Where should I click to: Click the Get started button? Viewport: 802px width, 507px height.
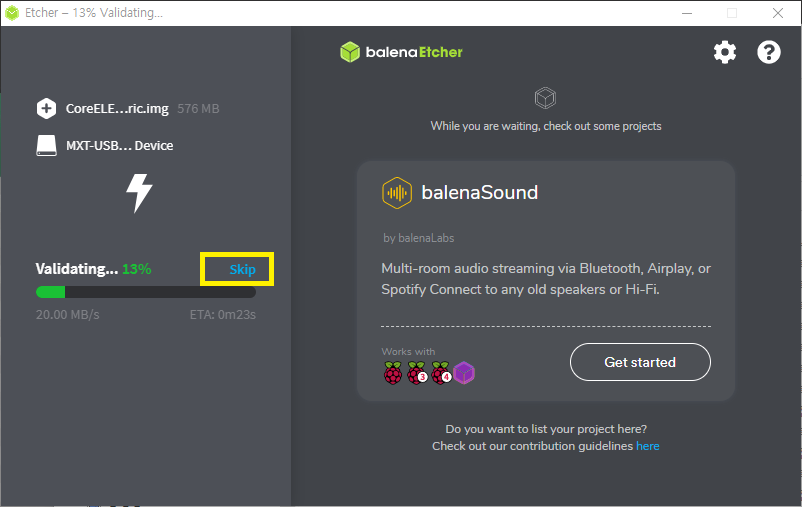(640, 362)
